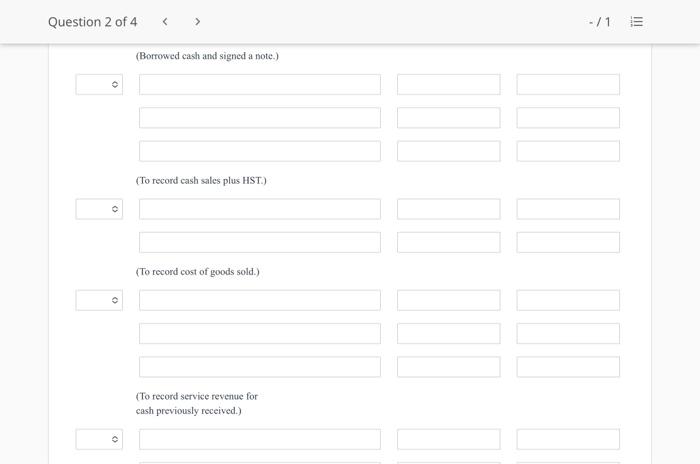Image resolution: width=700 pixels, height=464 pixels.
Task: Bottom-row center amount field directly above cash sales HST note
Action: pos(449,151)
